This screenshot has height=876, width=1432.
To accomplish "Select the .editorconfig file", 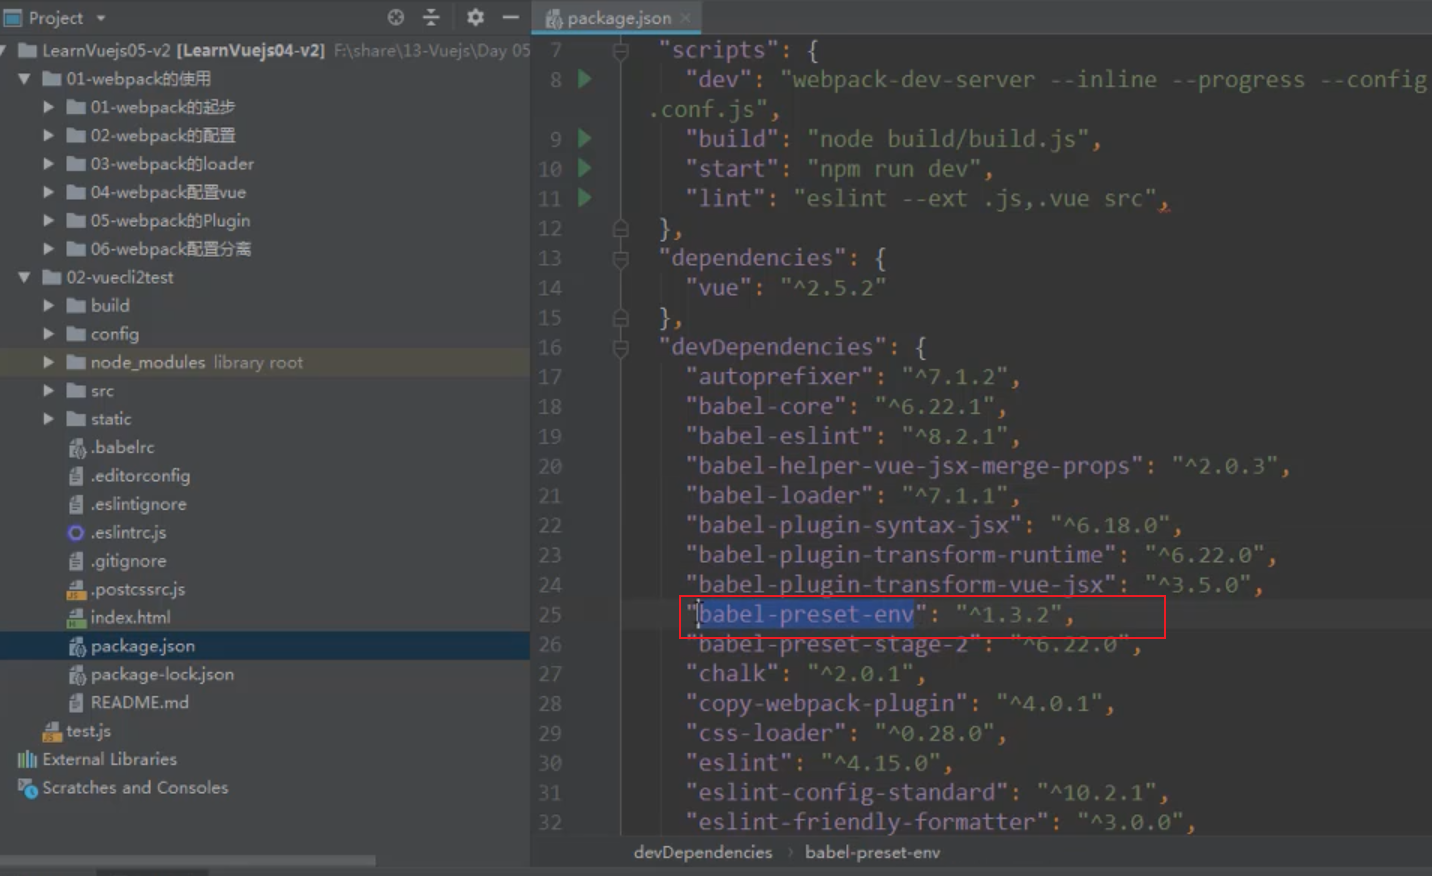I will (x=140, y=476).
